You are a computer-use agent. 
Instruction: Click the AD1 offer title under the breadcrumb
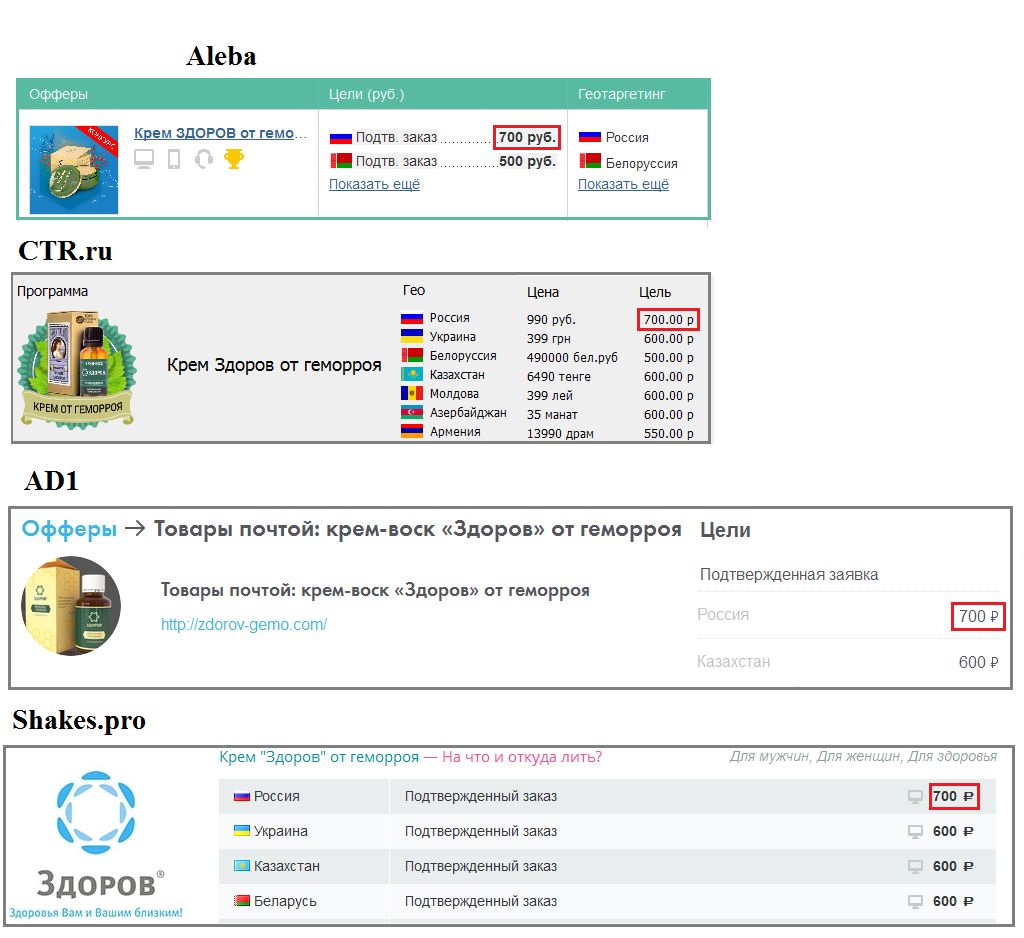point(375,590)
